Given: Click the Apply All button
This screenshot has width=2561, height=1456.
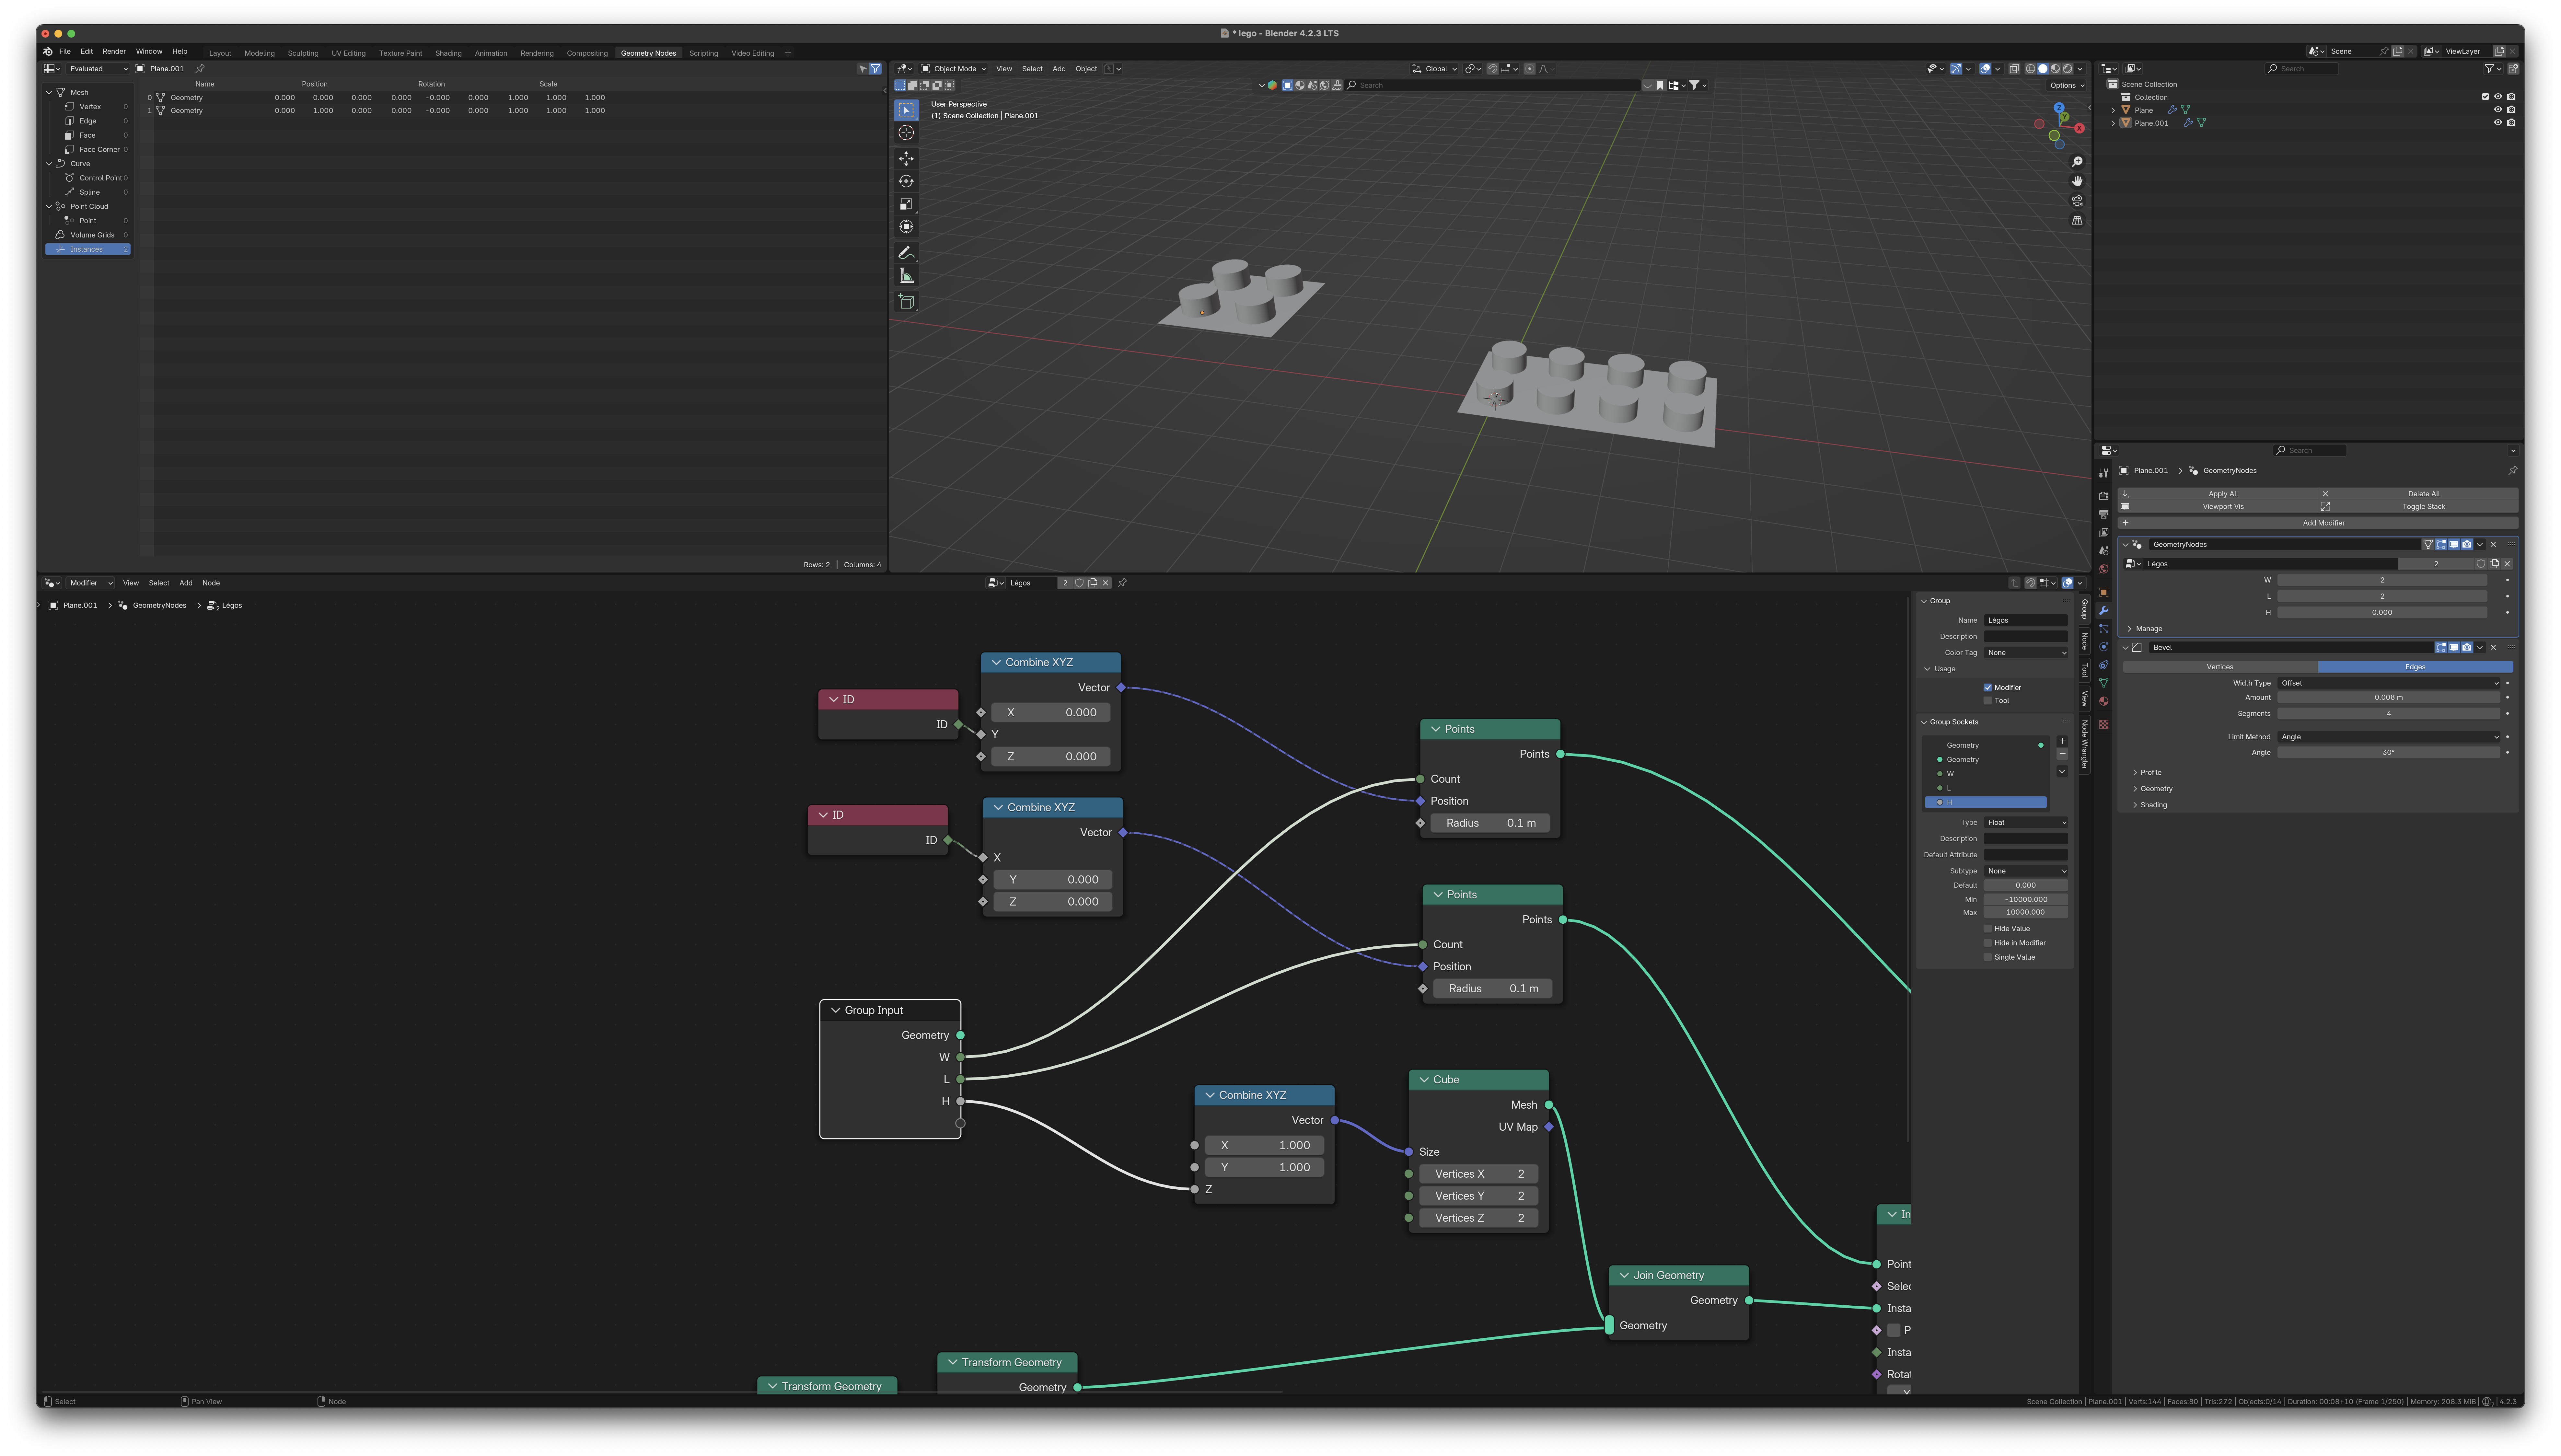Looking at the screenshot, I should 2218,494.
